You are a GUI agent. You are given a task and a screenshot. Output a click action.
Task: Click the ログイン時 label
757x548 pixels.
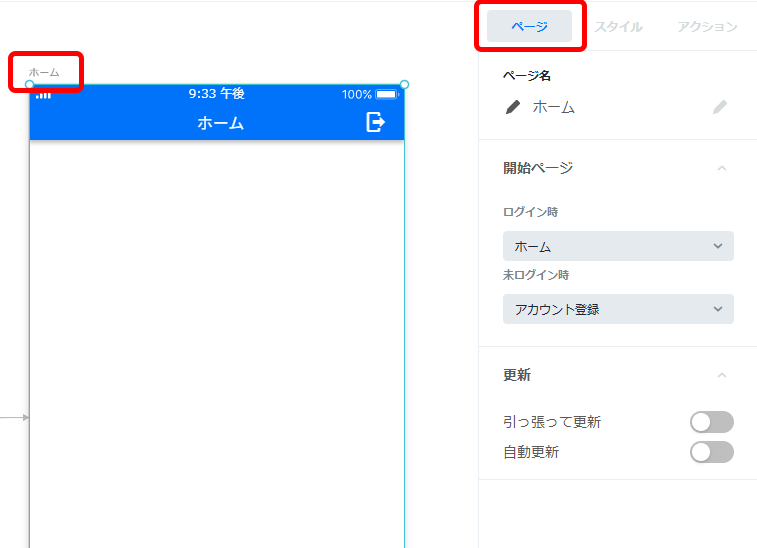tap(531, 212)
